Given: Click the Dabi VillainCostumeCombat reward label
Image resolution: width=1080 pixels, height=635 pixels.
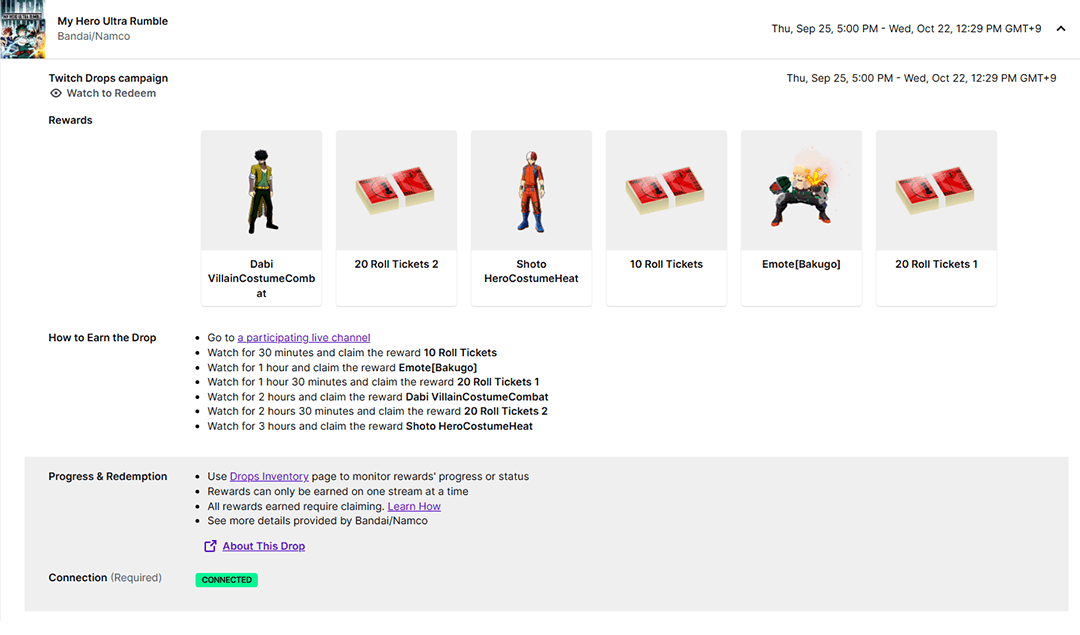Looking at the screenshot, I should (x=261, y=279).
